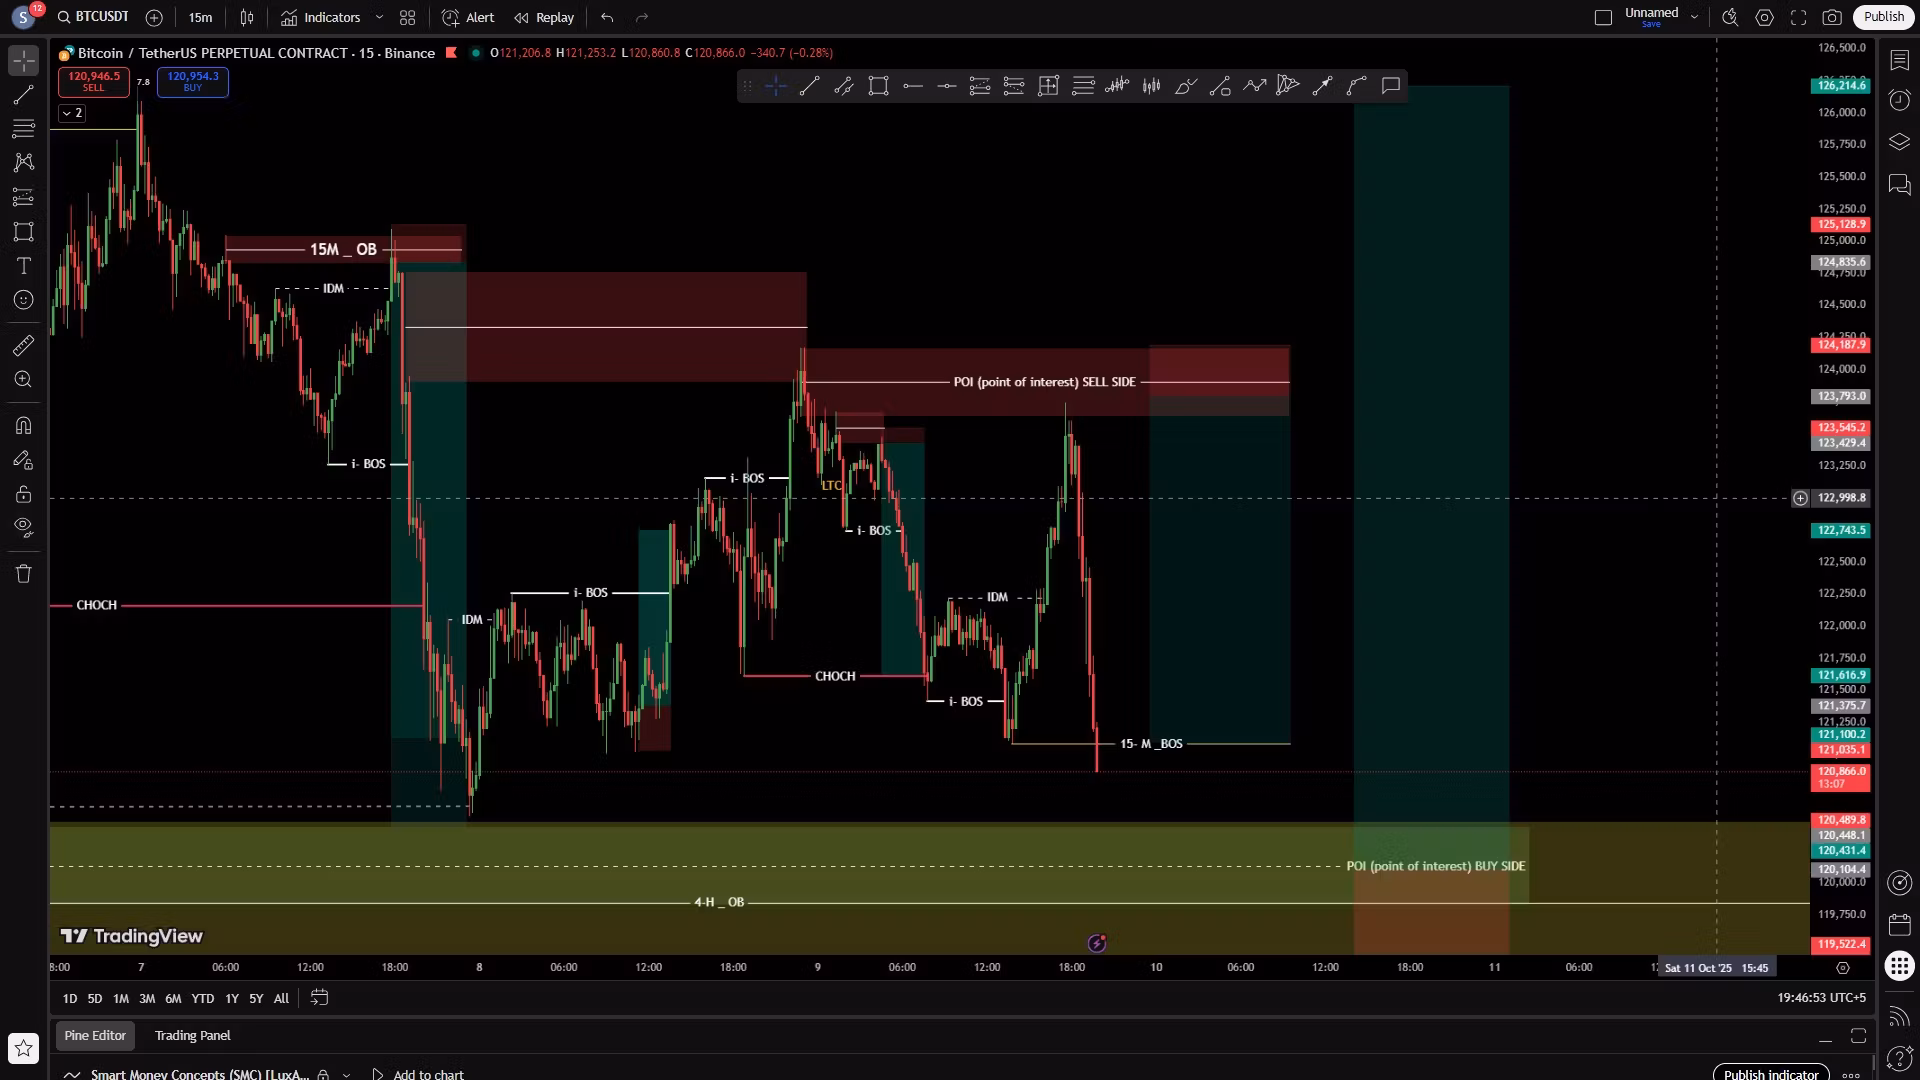Click the red SELL 120,946.5 button
Screen dimensions: 1920x1080
pos(93,81)
